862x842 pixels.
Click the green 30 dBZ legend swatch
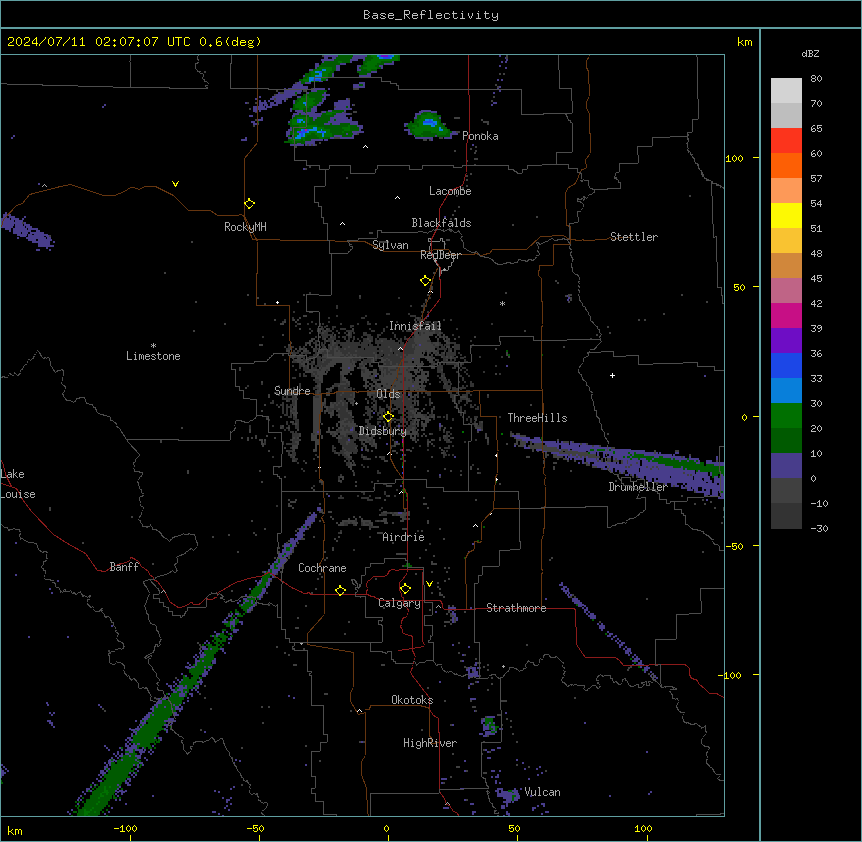[x=786, y=416]
